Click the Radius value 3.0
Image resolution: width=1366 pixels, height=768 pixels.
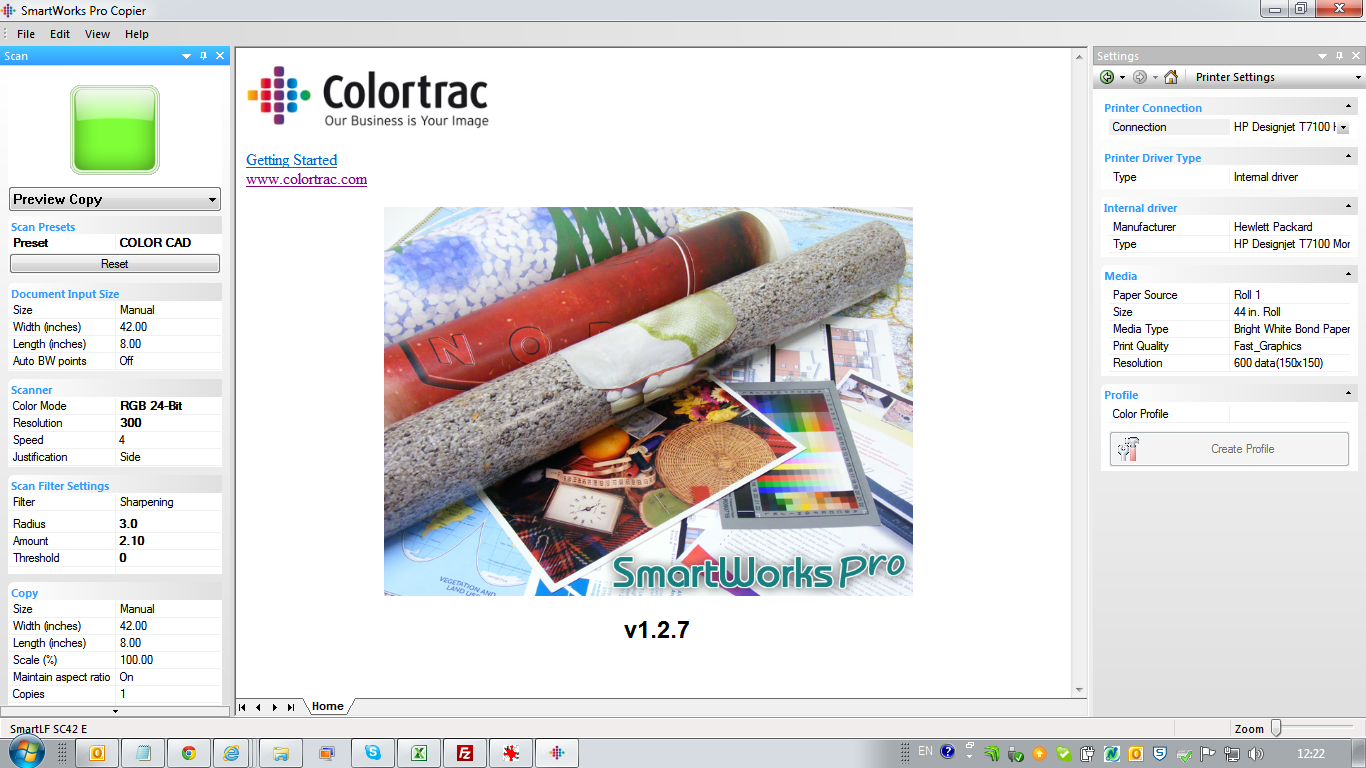tap(129, 524)
